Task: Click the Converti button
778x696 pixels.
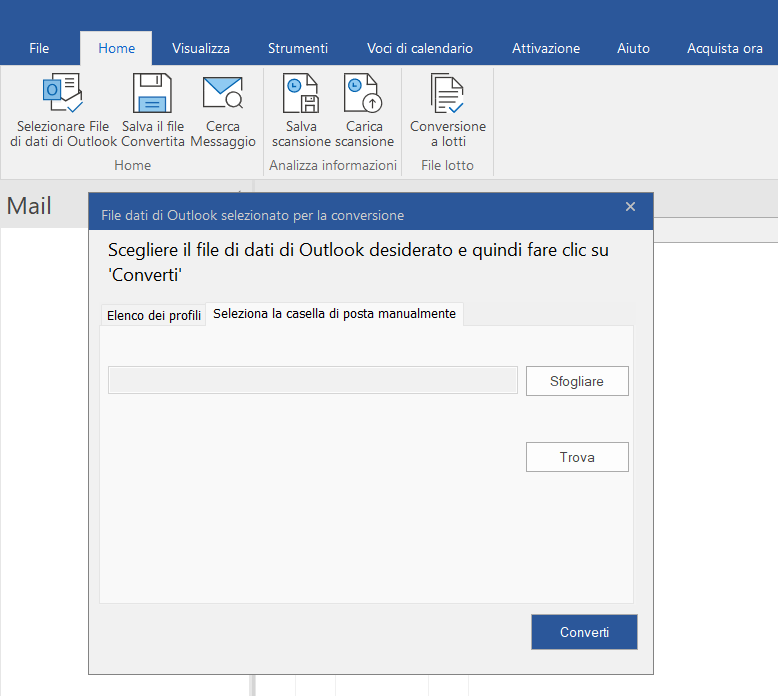Action: pos(584,632)
